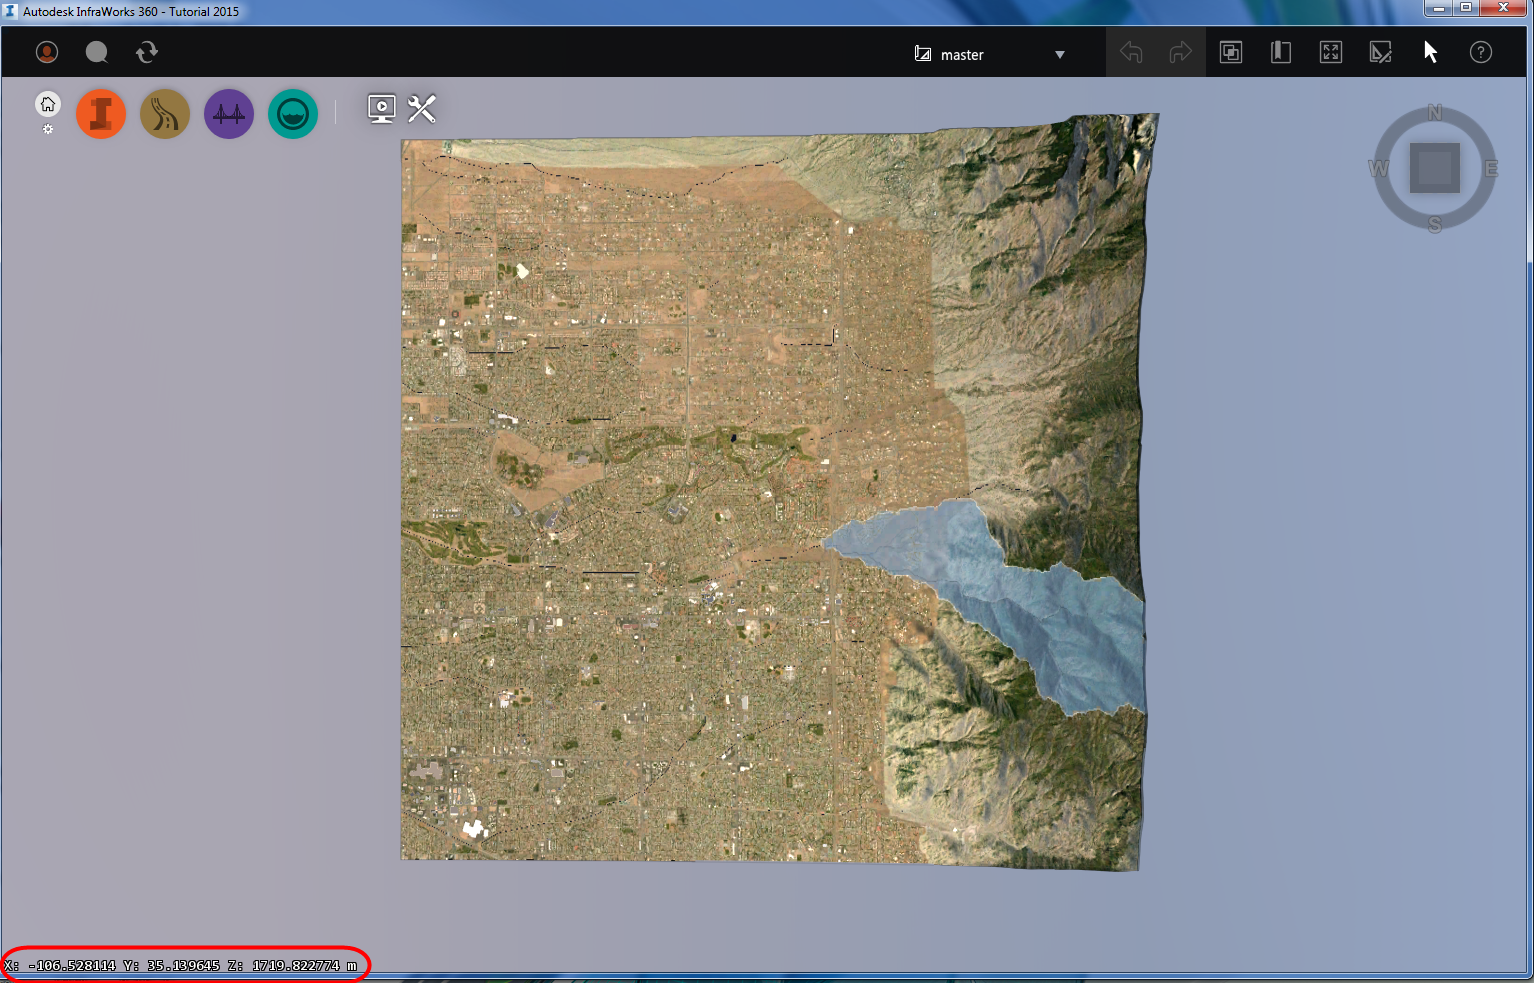Click the E on the compass
1534x983 pixels.
(1491, 168)
